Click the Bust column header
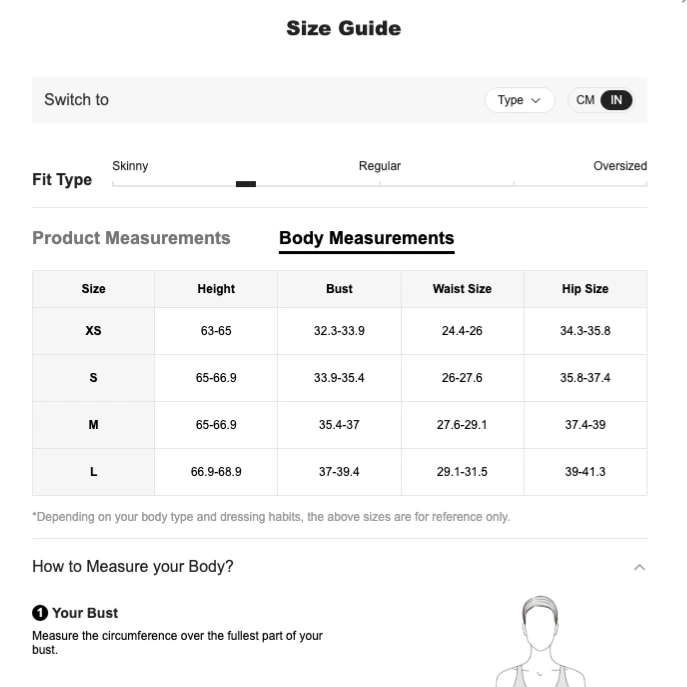 pos(339,289)
